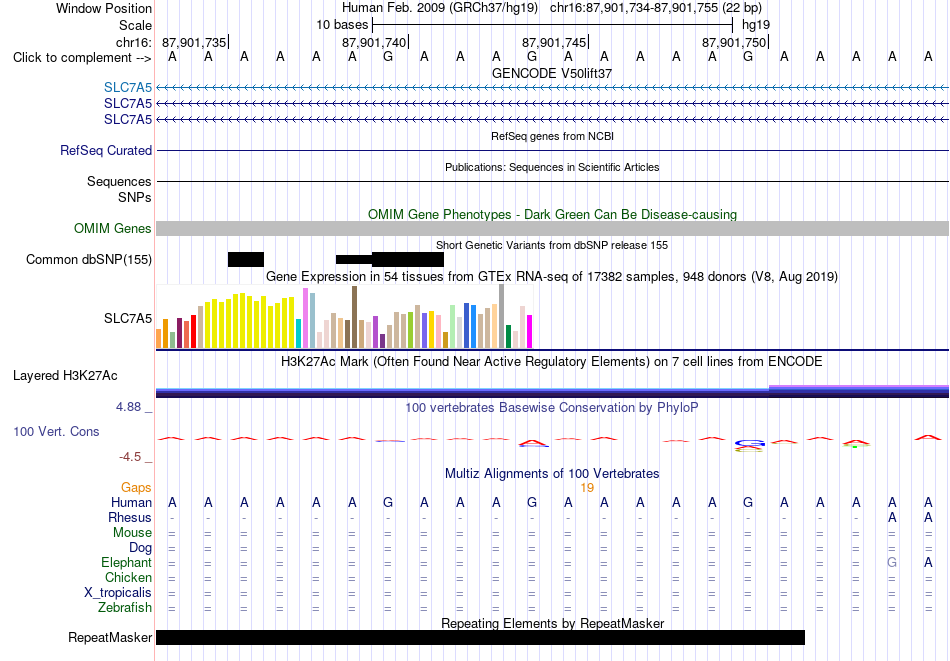Click the 'Click to complement -->' label
The image size is (950, 661).
(82, 58)
